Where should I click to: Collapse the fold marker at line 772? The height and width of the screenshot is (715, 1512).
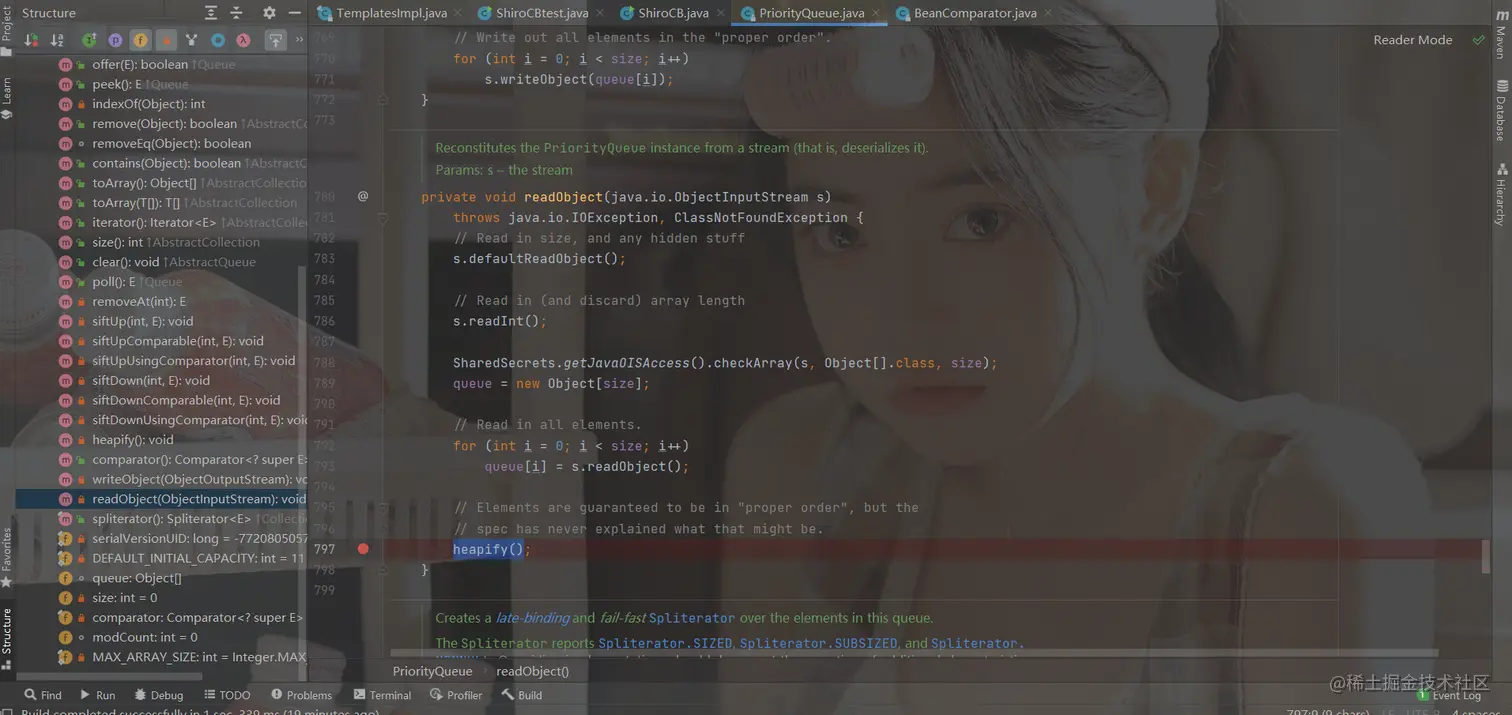[383, 100]
